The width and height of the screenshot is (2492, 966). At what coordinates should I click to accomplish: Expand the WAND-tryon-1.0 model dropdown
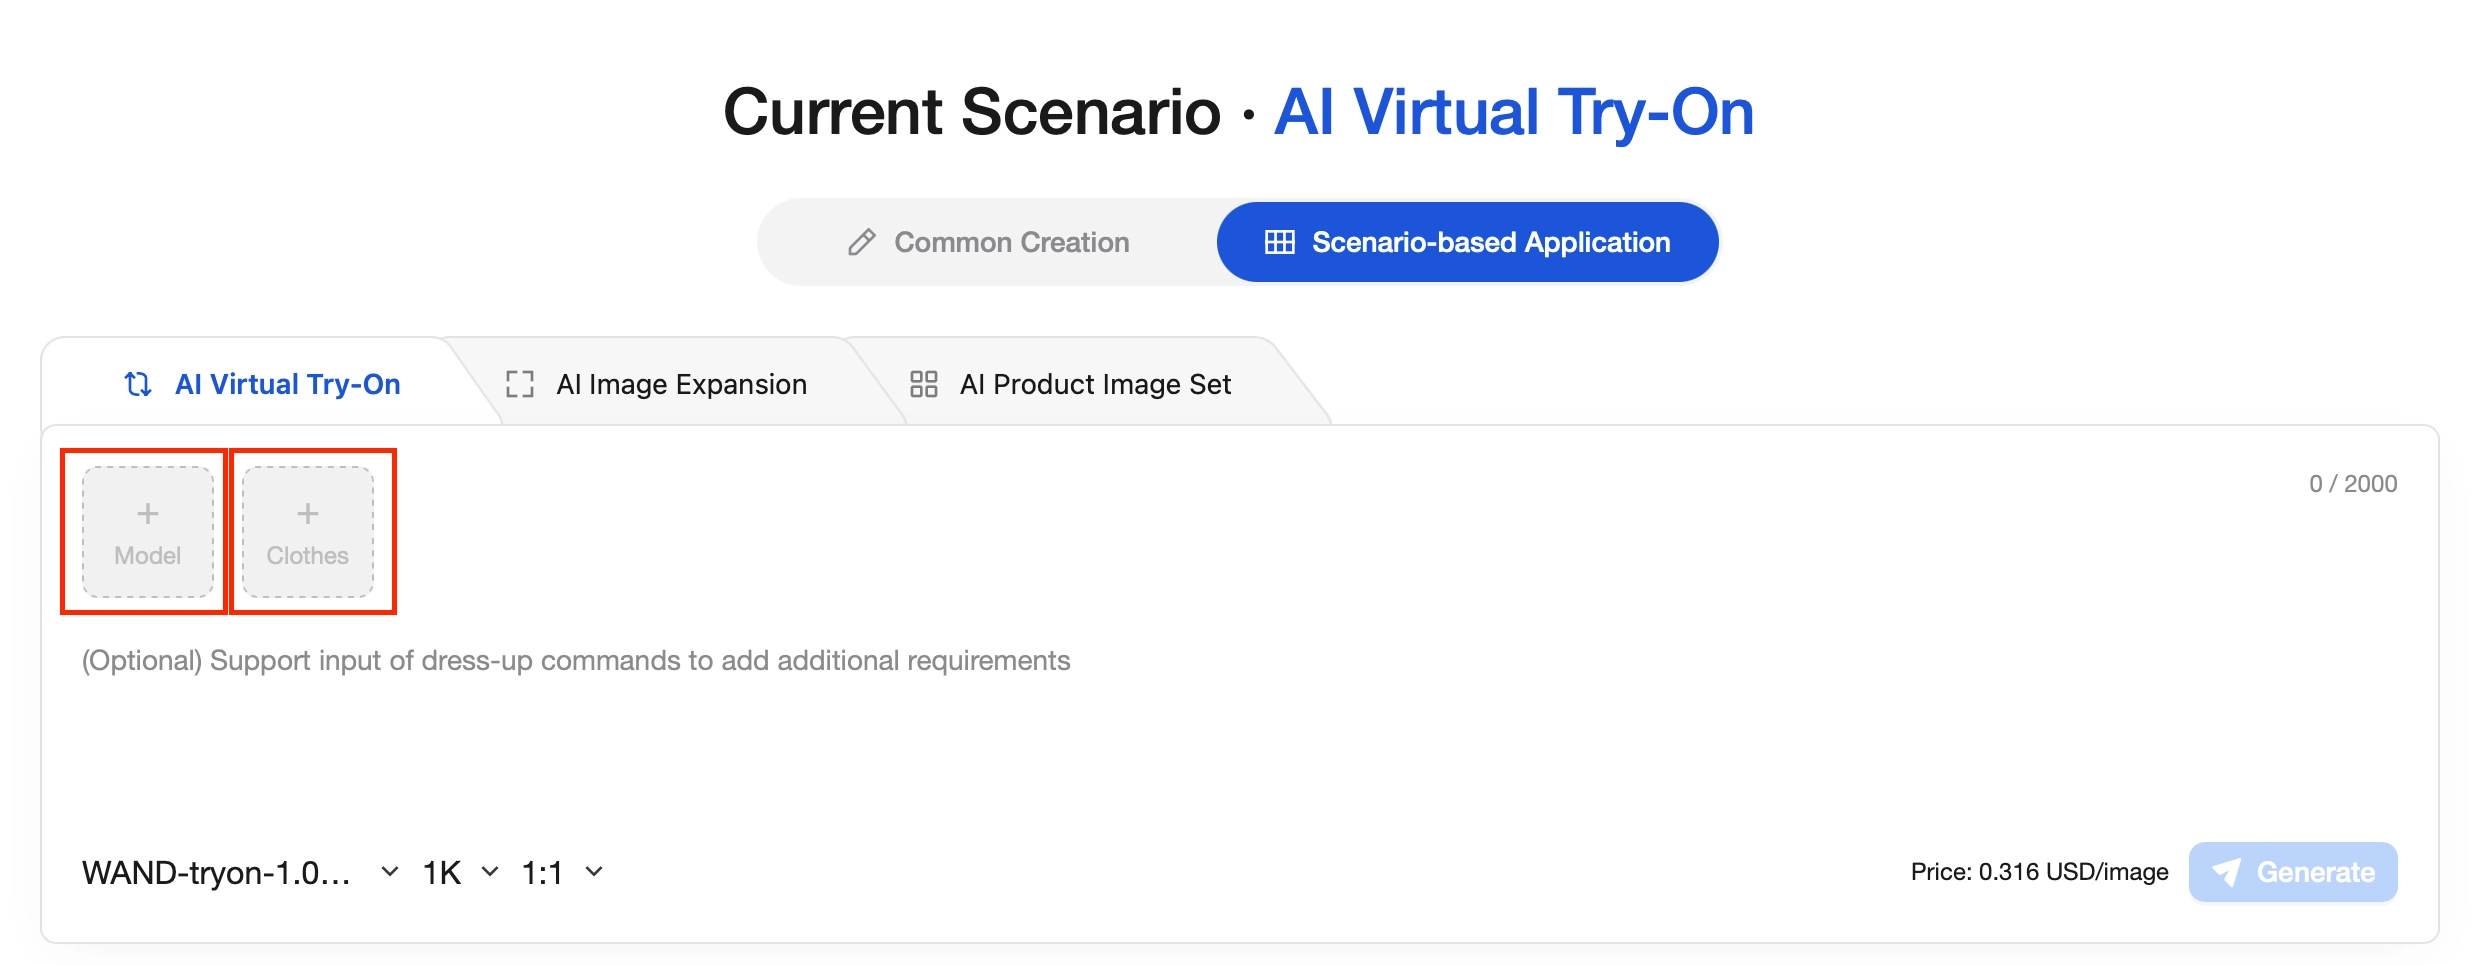pyautogui.click(x=241, y=872)
